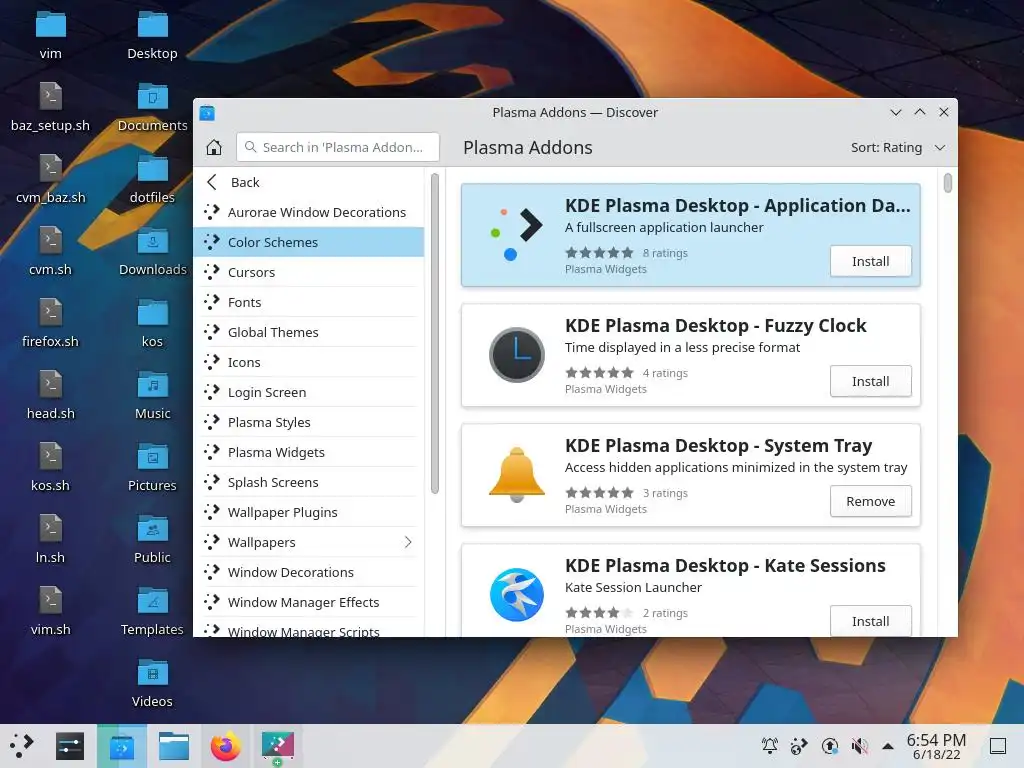Image resolution: width=1024 pixels, height=768 pixels.
Task: Select the Color Schemes category
Action: pyautogui.click(x=309, y=242)
